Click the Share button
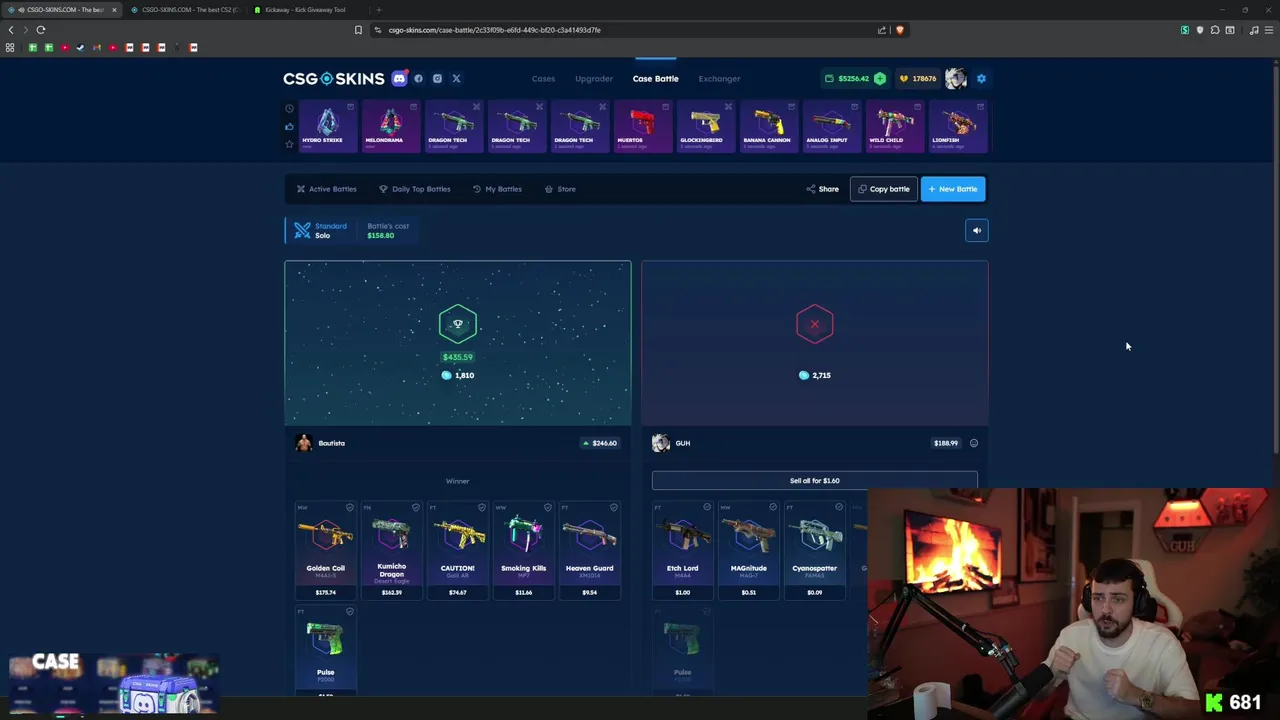Image resolution: width=1280 pixels, height=720 pixels. [x=823, y=189]
